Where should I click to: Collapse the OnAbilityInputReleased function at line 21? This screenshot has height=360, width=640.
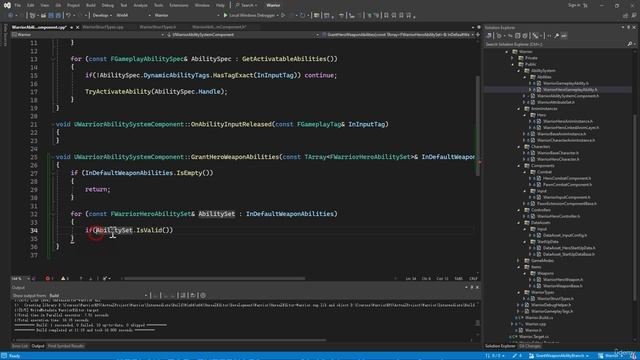[53, 124]
